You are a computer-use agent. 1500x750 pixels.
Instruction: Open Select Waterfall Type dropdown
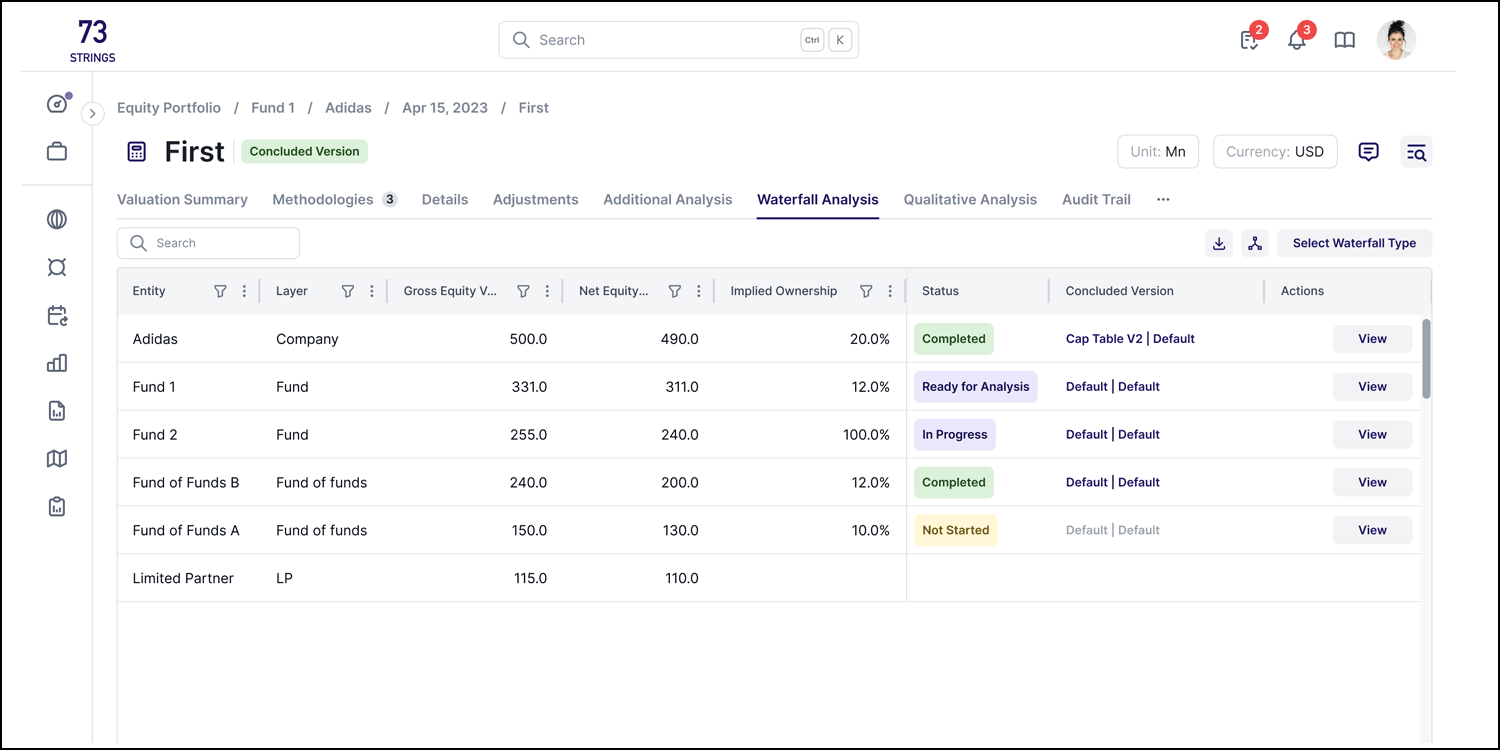(1353, 243)
